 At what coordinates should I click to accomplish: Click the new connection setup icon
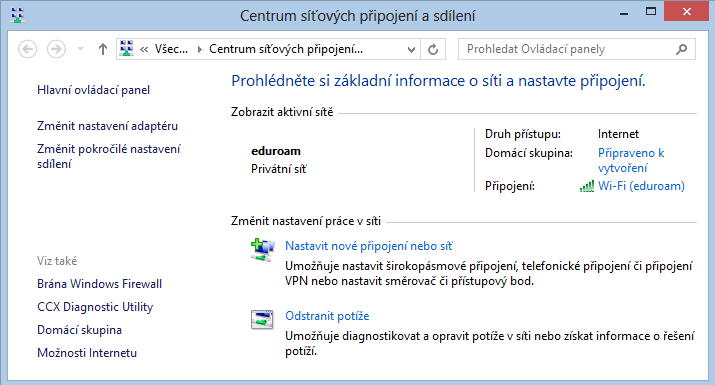point(262,250)
